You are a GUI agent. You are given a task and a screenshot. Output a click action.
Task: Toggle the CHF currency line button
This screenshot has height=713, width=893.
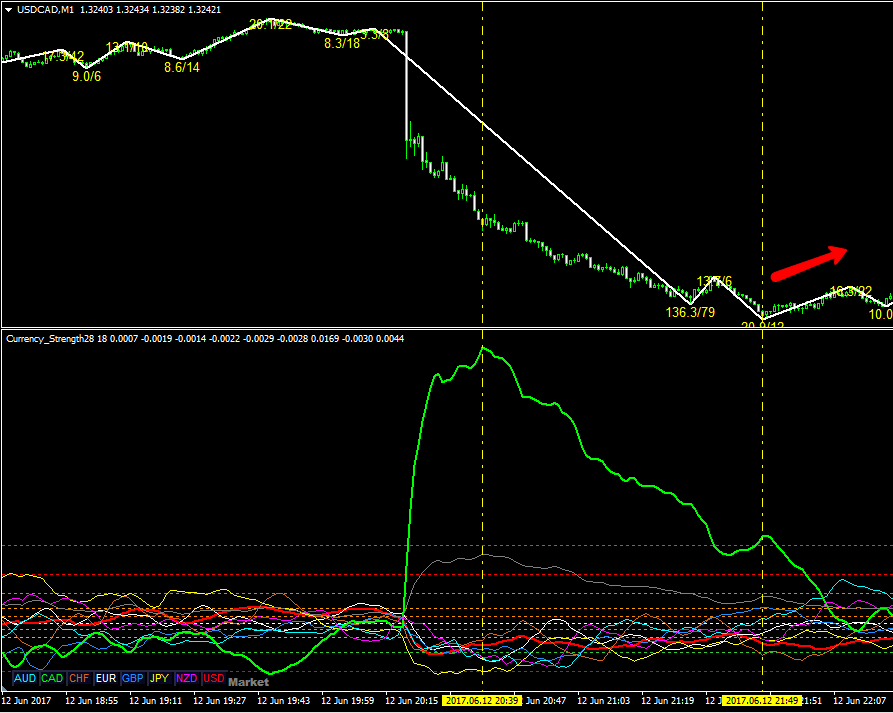(x=79, y=679)
